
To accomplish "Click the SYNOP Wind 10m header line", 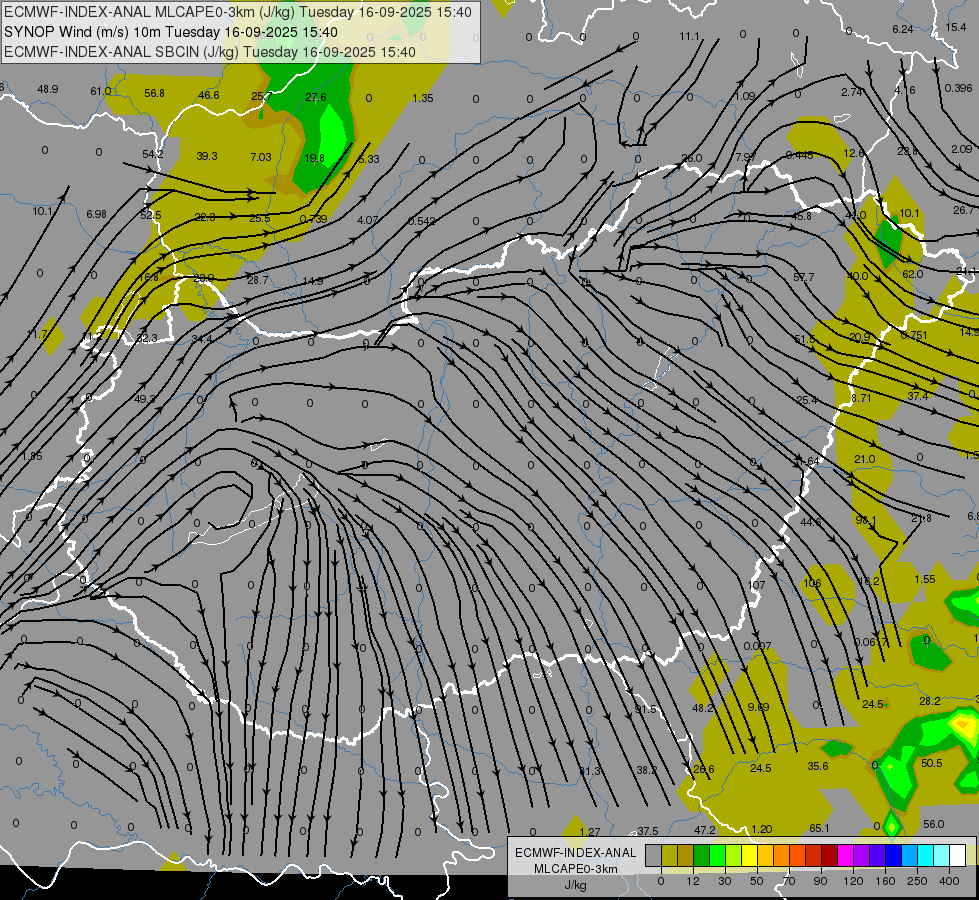I will pyautogui.click(x=170, y=32).
